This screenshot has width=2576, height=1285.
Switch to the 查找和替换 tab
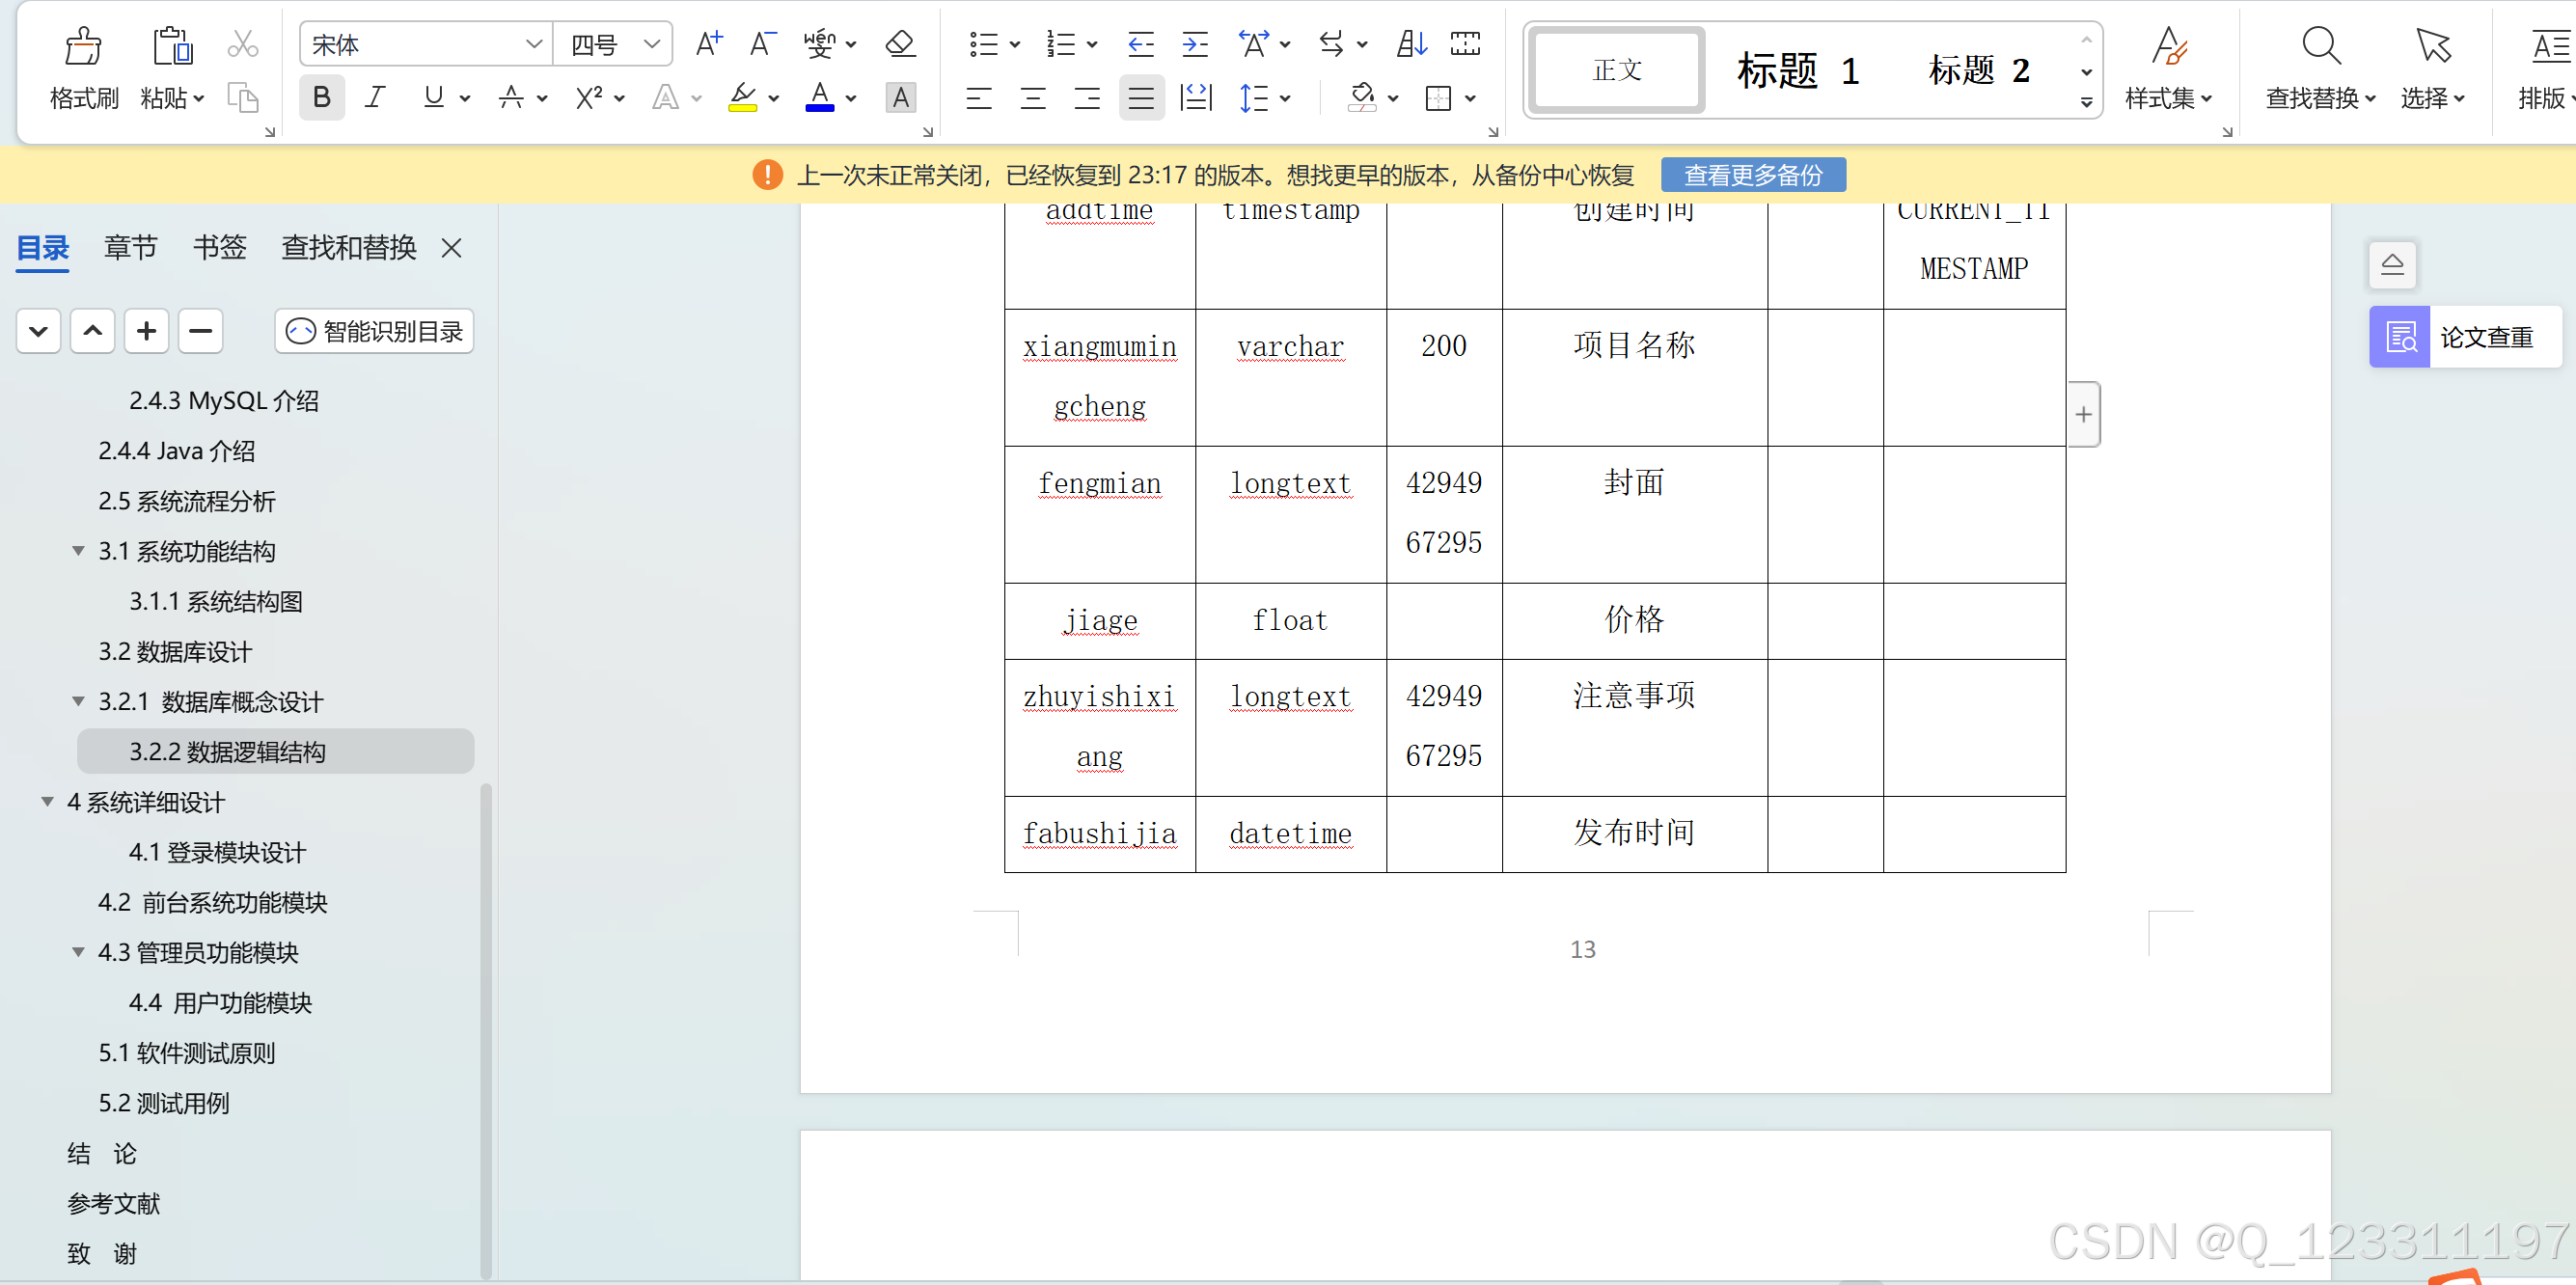349,247
